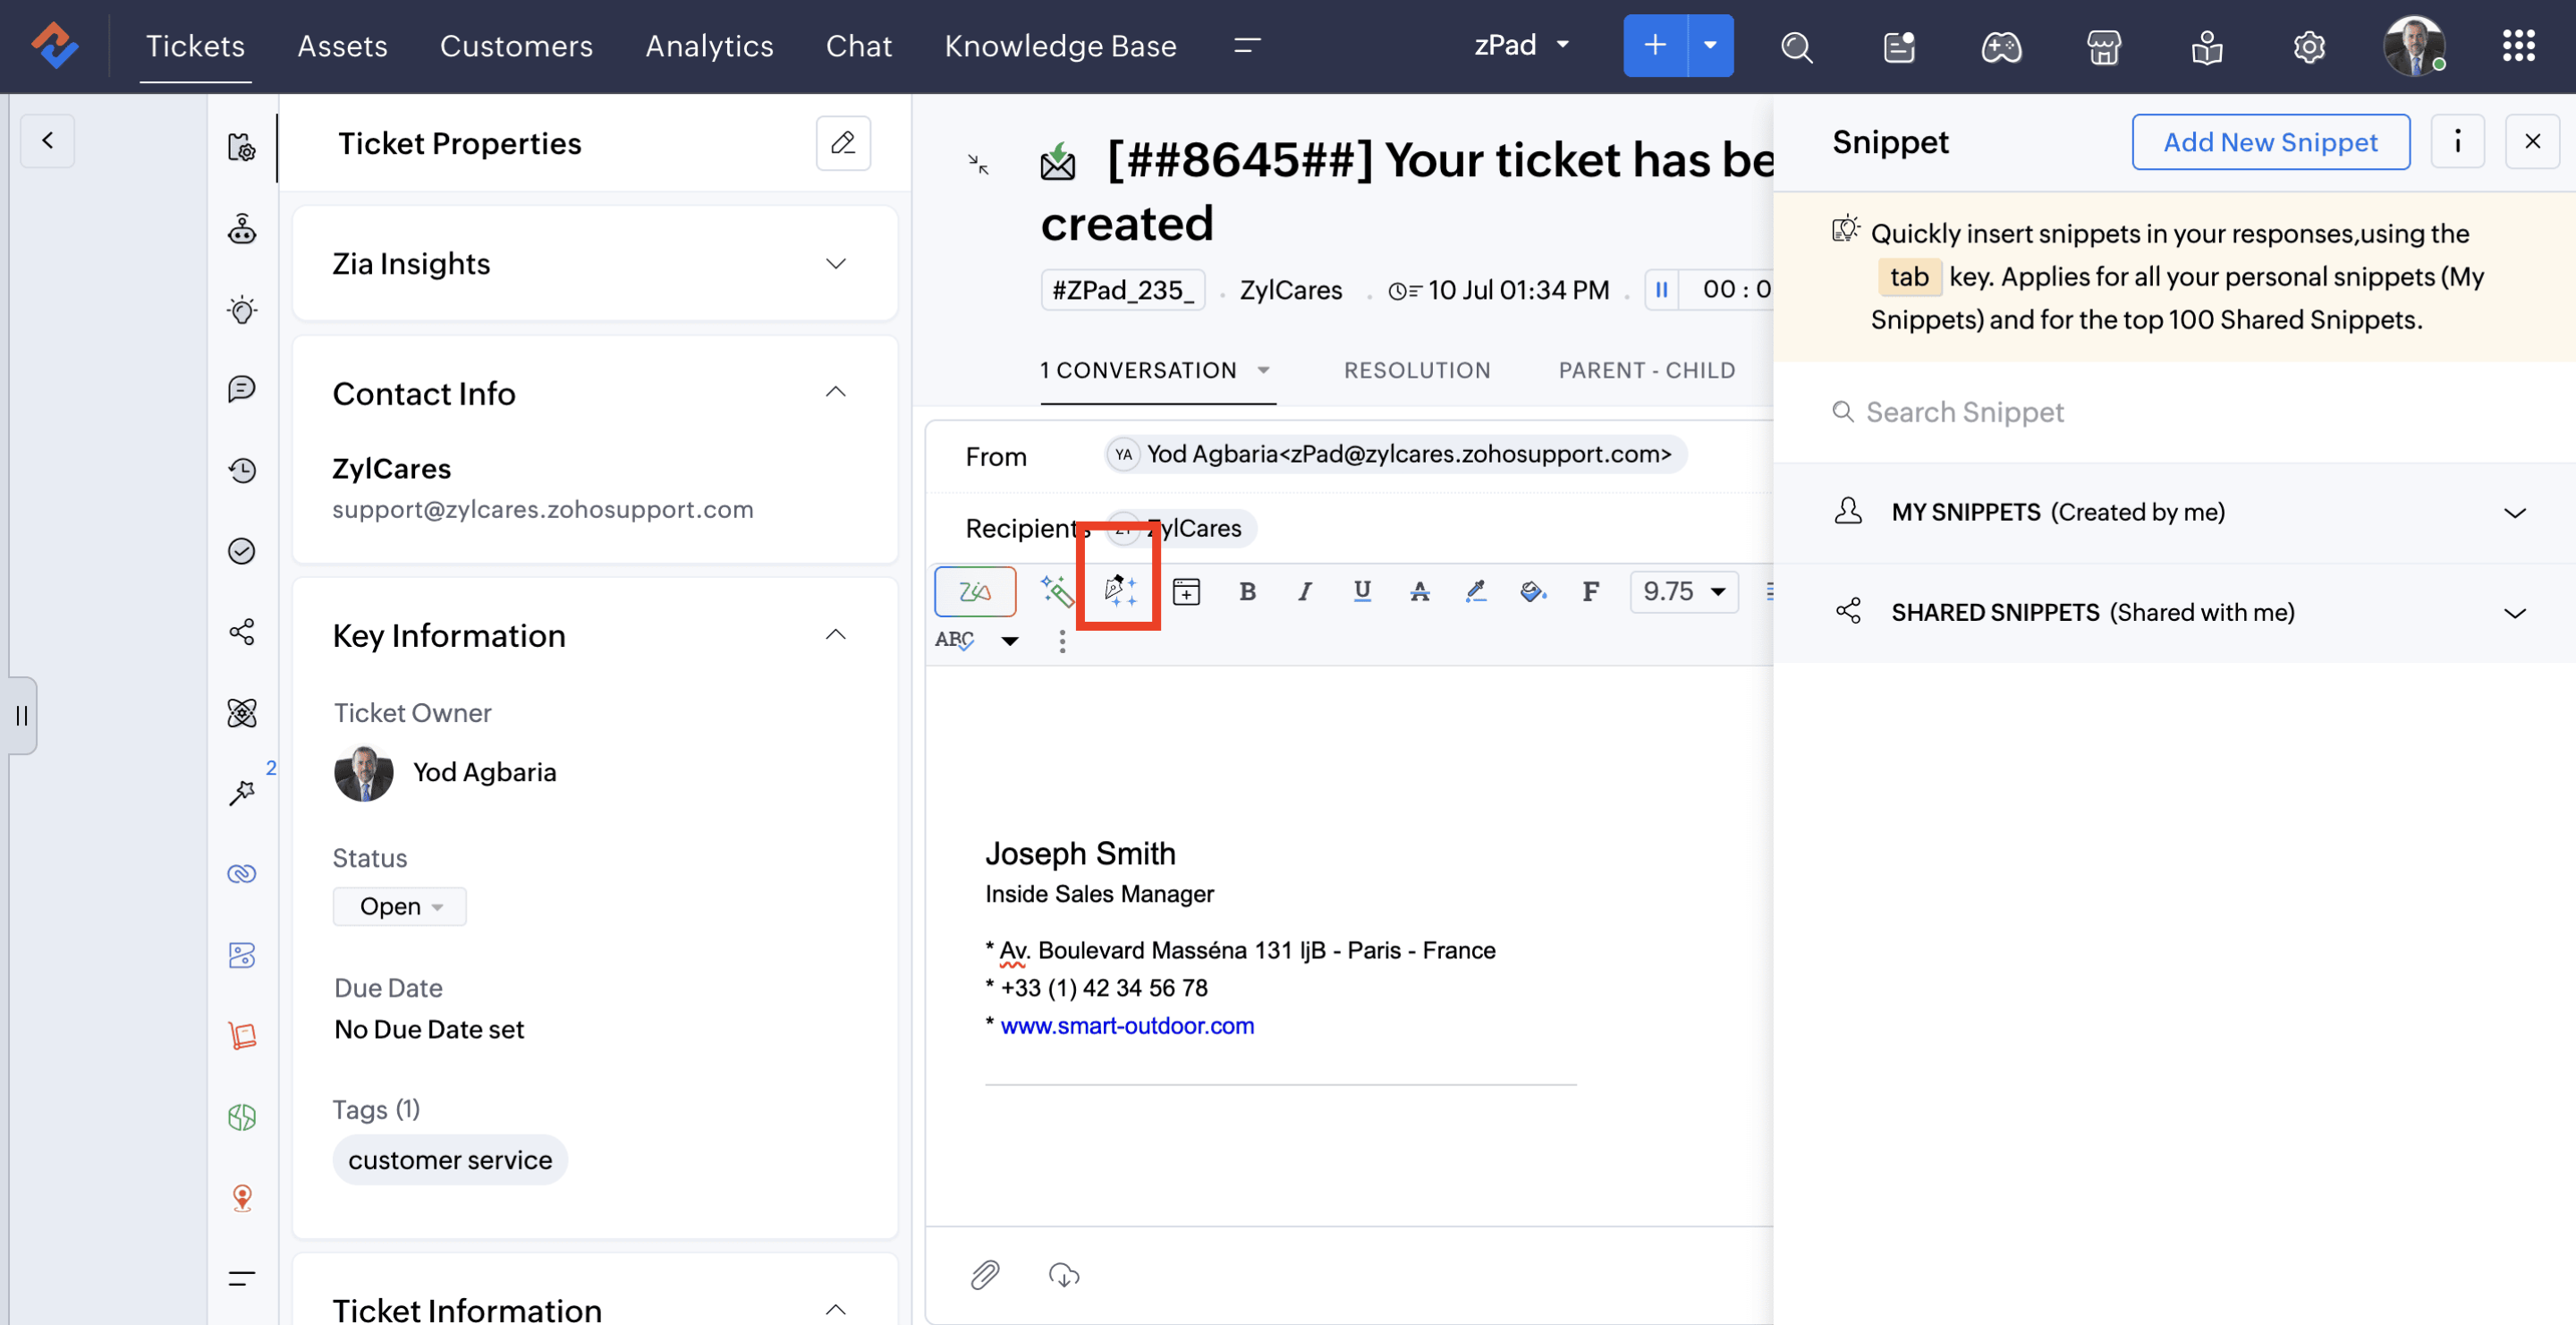Toggle the Zia button in editor toolbar
Screen dimensions: 2576x1325
(x=975, y=591)
